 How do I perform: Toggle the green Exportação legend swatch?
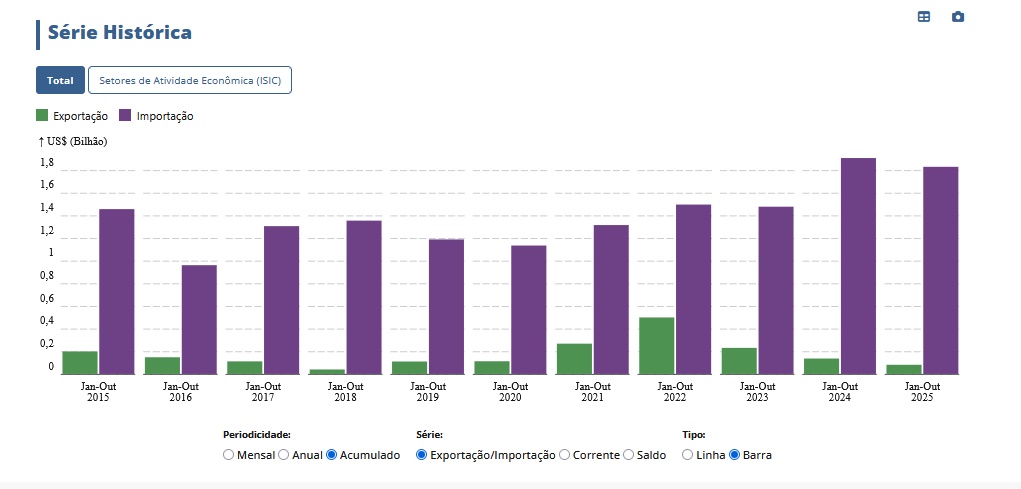42,116
